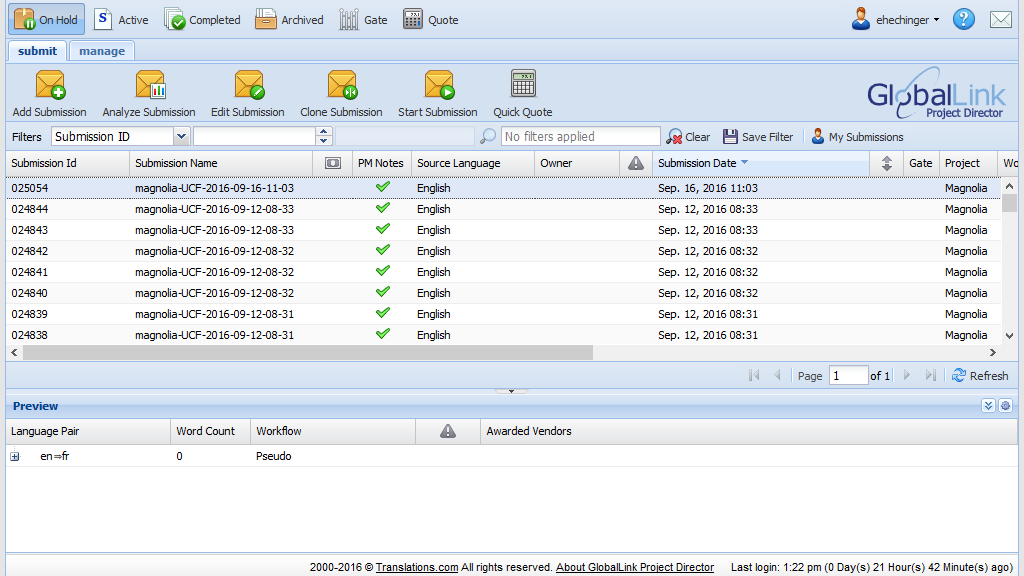Open the Quick Quote calculator

[x=522, y=86]
